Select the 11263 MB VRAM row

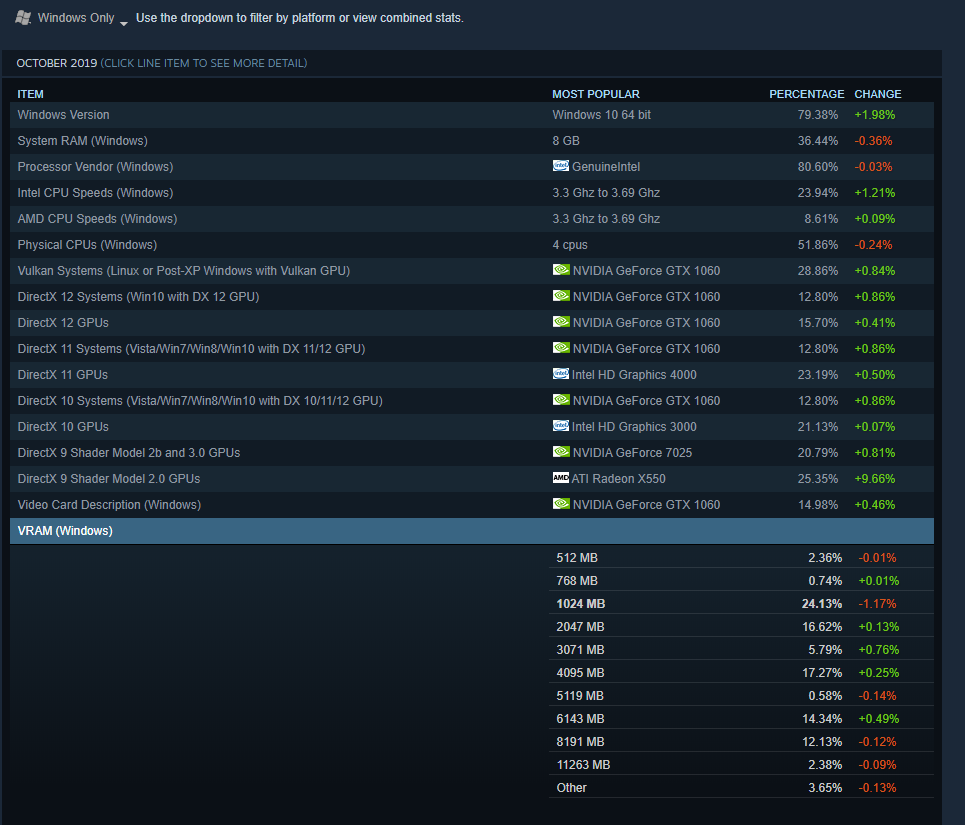pos(742,765)
